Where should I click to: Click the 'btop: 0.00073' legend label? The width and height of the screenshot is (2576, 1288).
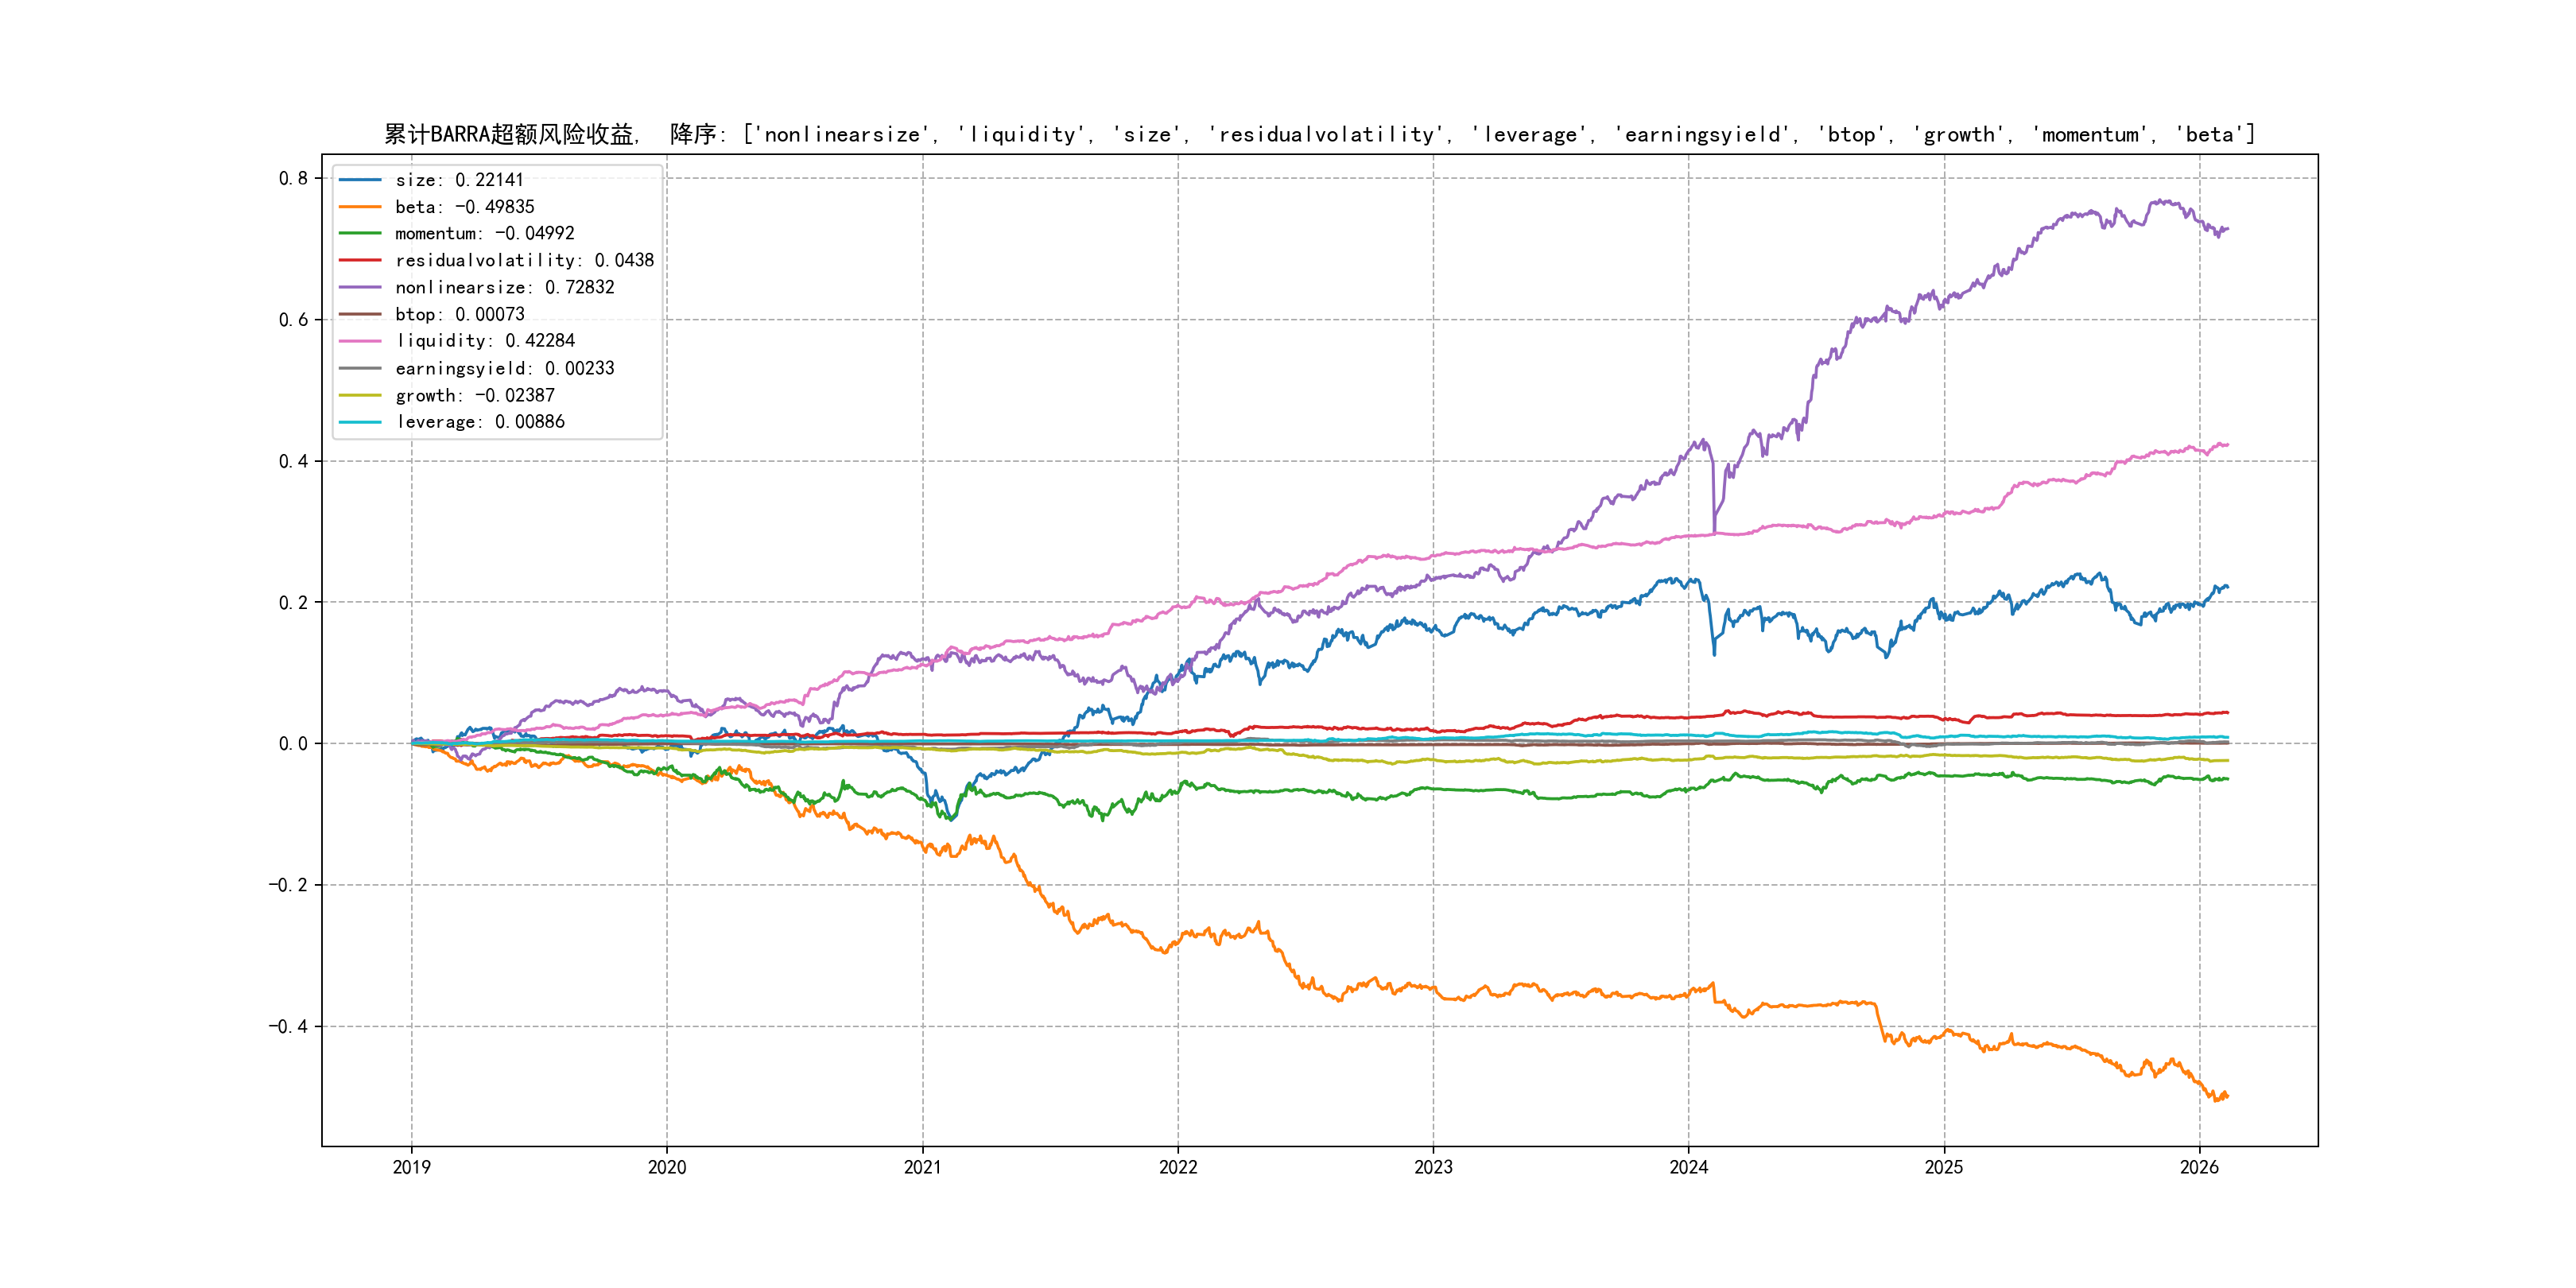pyautogui.click(x=459, y=314)
